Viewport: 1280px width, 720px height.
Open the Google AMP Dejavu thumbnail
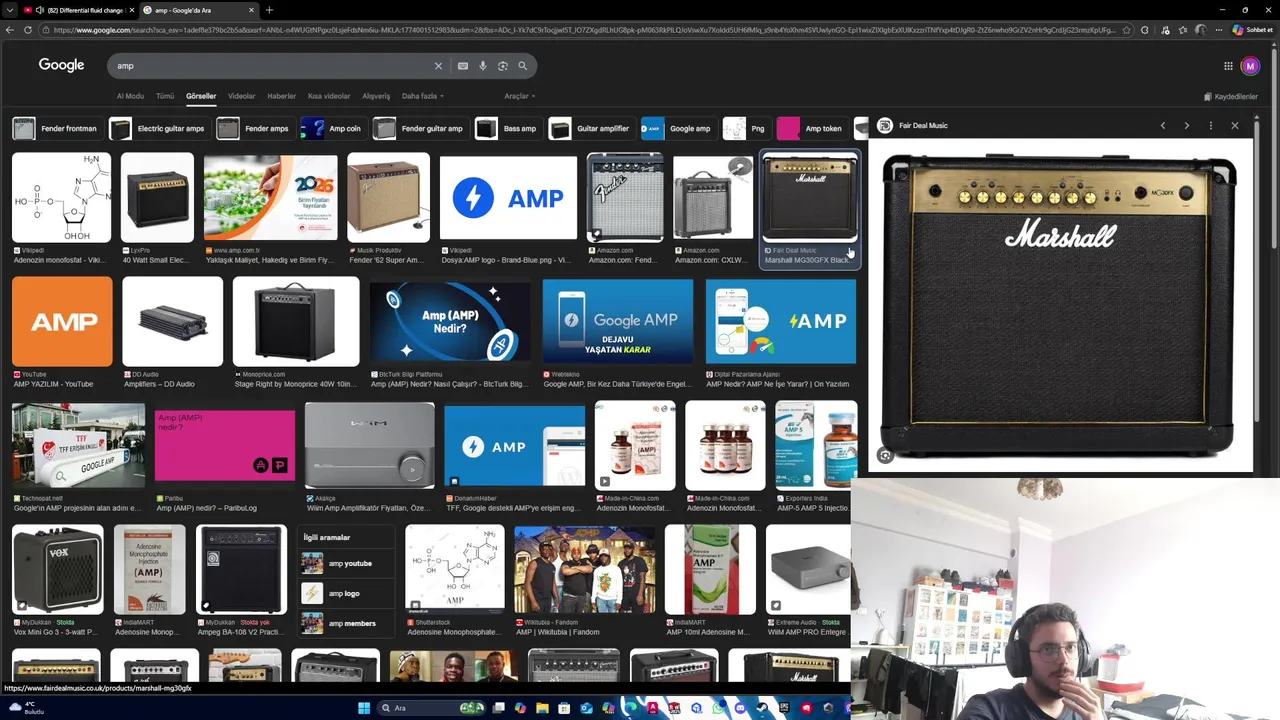(x=618, y=322)
